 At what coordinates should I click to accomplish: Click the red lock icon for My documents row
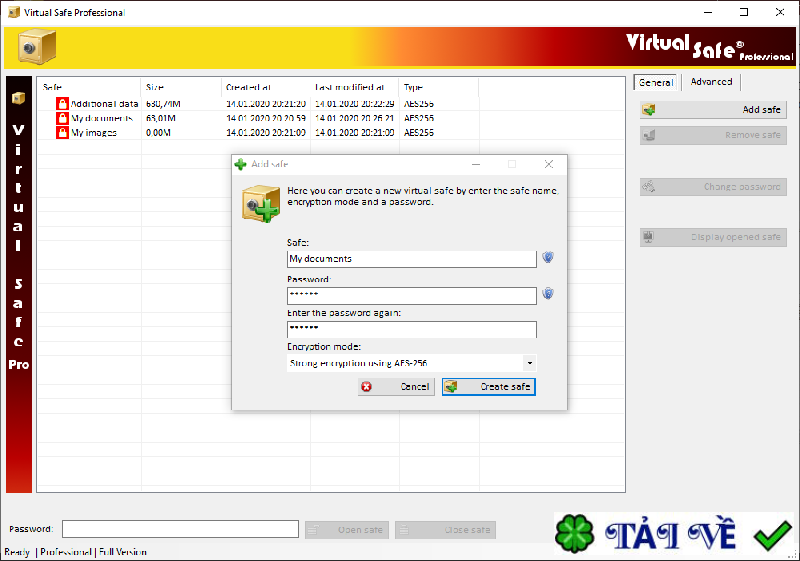(62, 118)
